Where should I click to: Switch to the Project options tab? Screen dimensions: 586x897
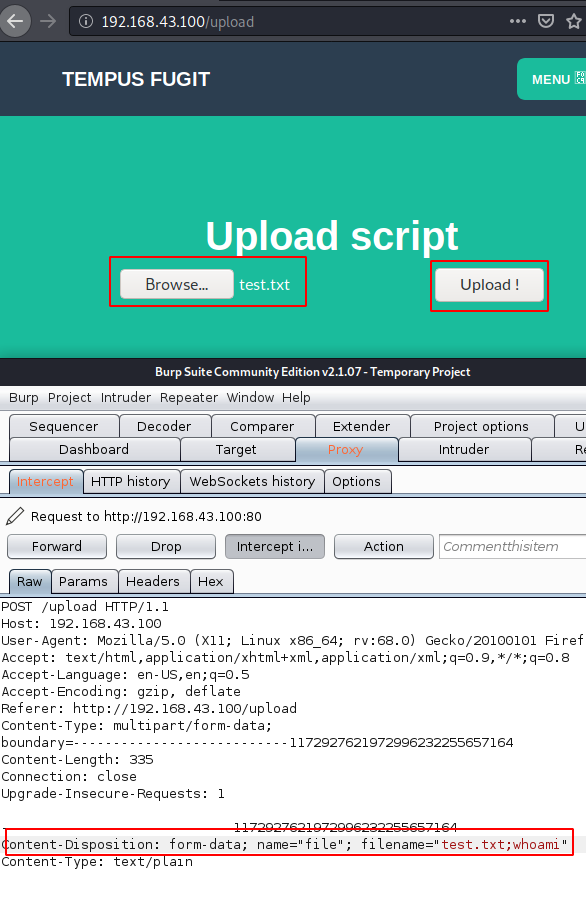click(x=481, y=426)
